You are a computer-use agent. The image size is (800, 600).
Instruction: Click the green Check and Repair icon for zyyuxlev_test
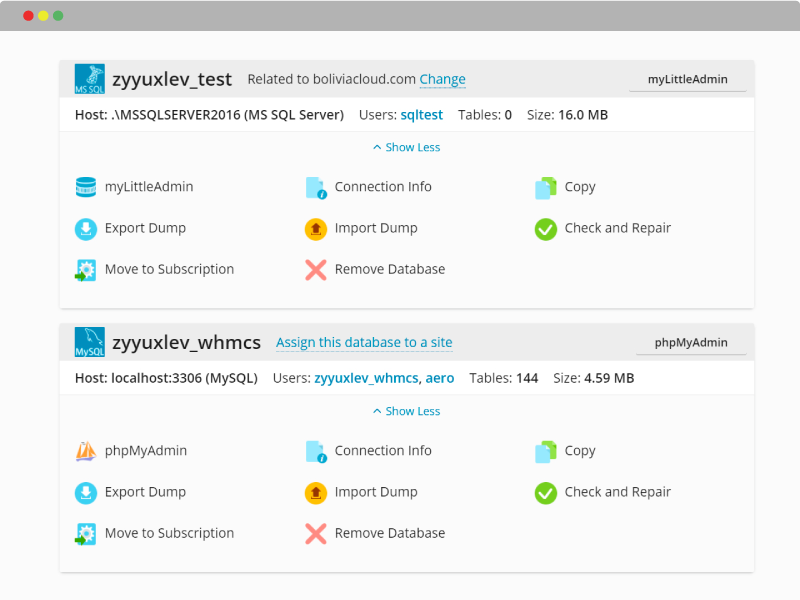coord(545,229)
